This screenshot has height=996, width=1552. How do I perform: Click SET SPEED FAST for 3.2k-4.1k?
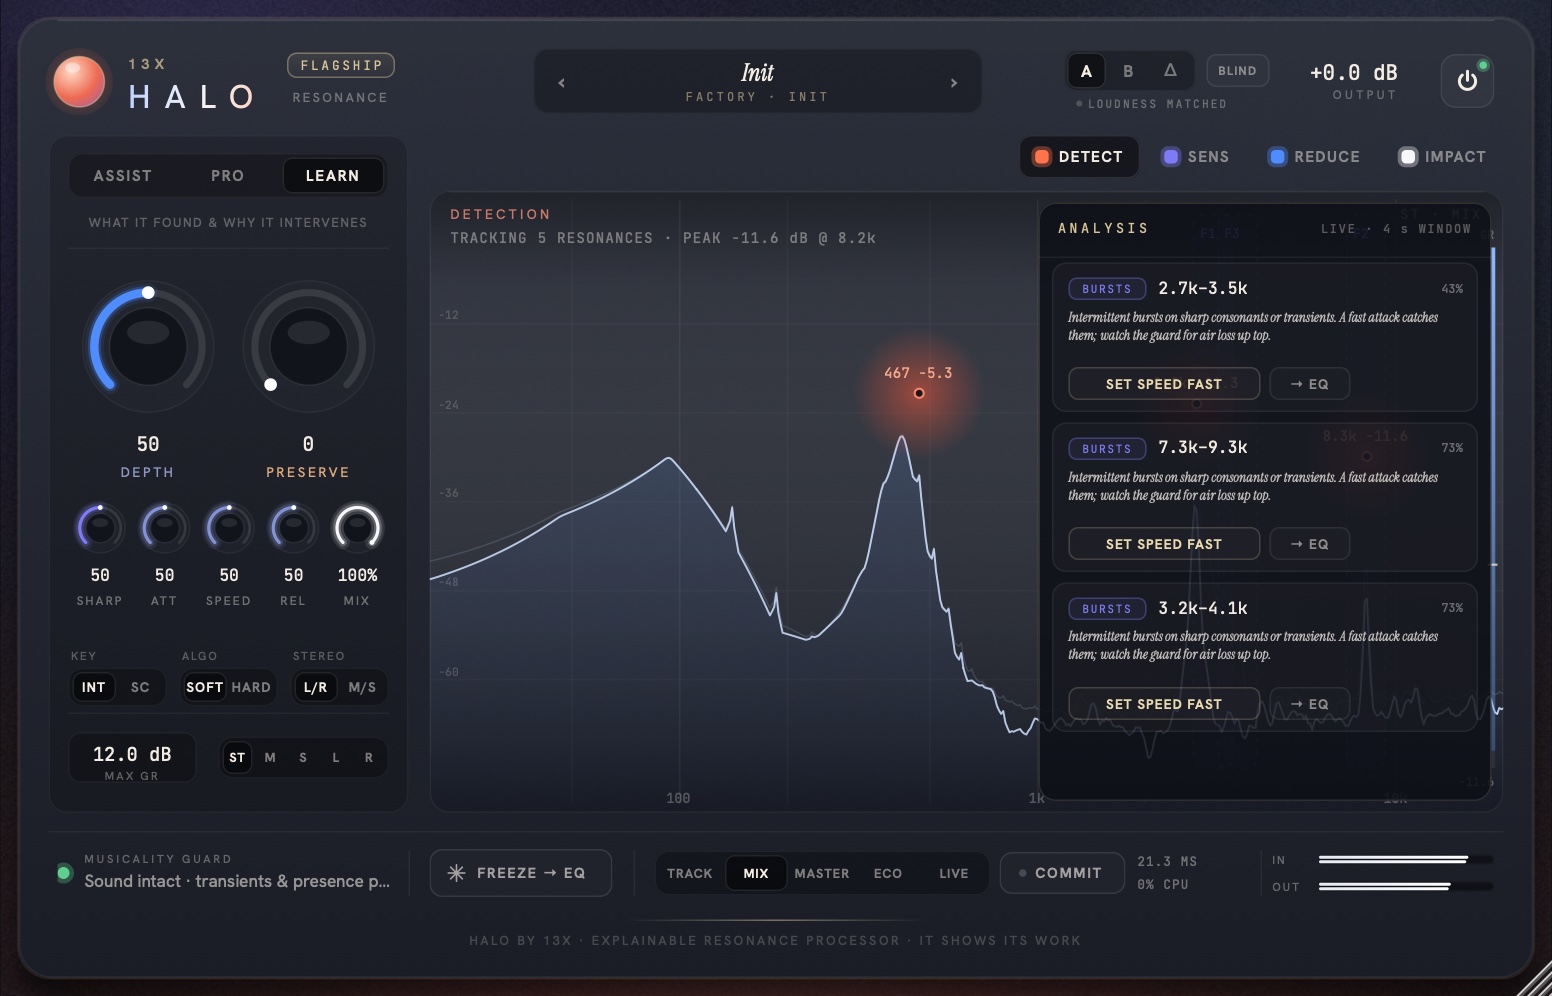coord(1164,704)
